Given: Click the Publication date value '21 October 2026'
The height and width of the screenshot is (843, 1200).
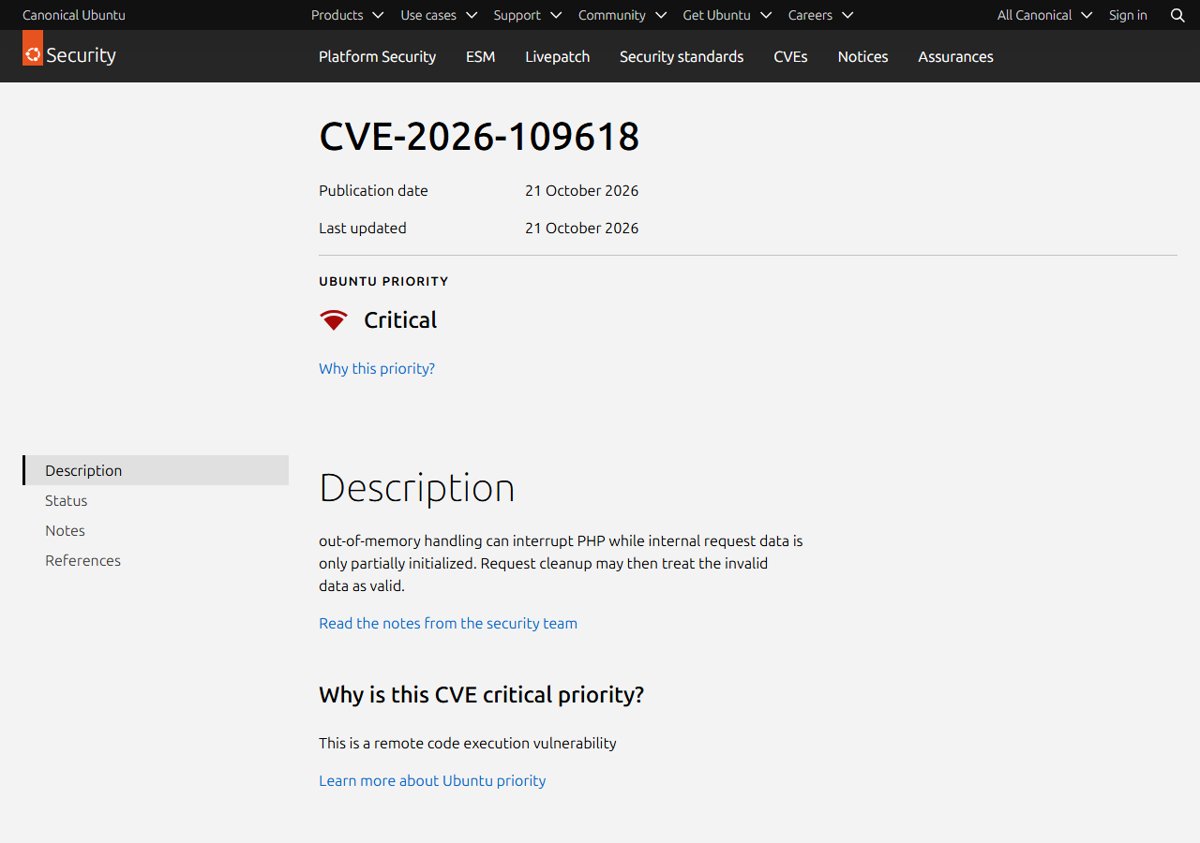Looking at the screenshot, I should (x=581, y=190).
